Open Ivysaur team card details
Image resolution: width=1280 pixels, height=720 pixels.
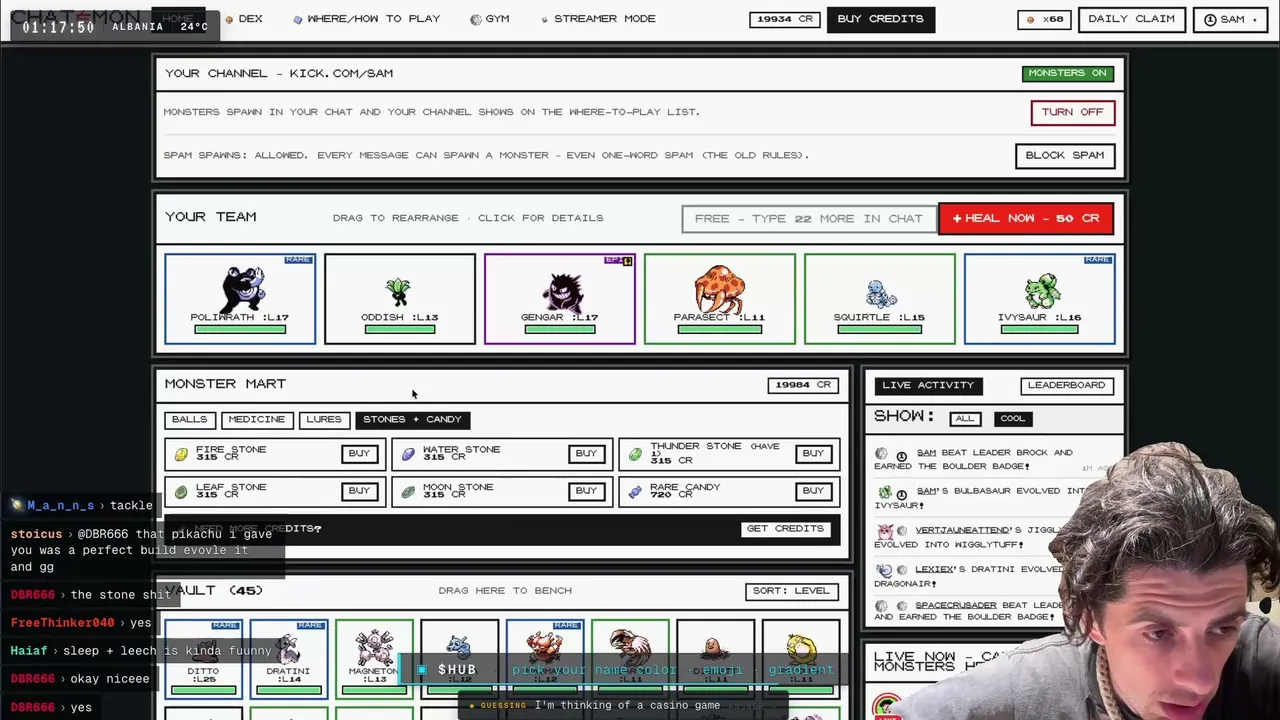tap(1040, 299)
